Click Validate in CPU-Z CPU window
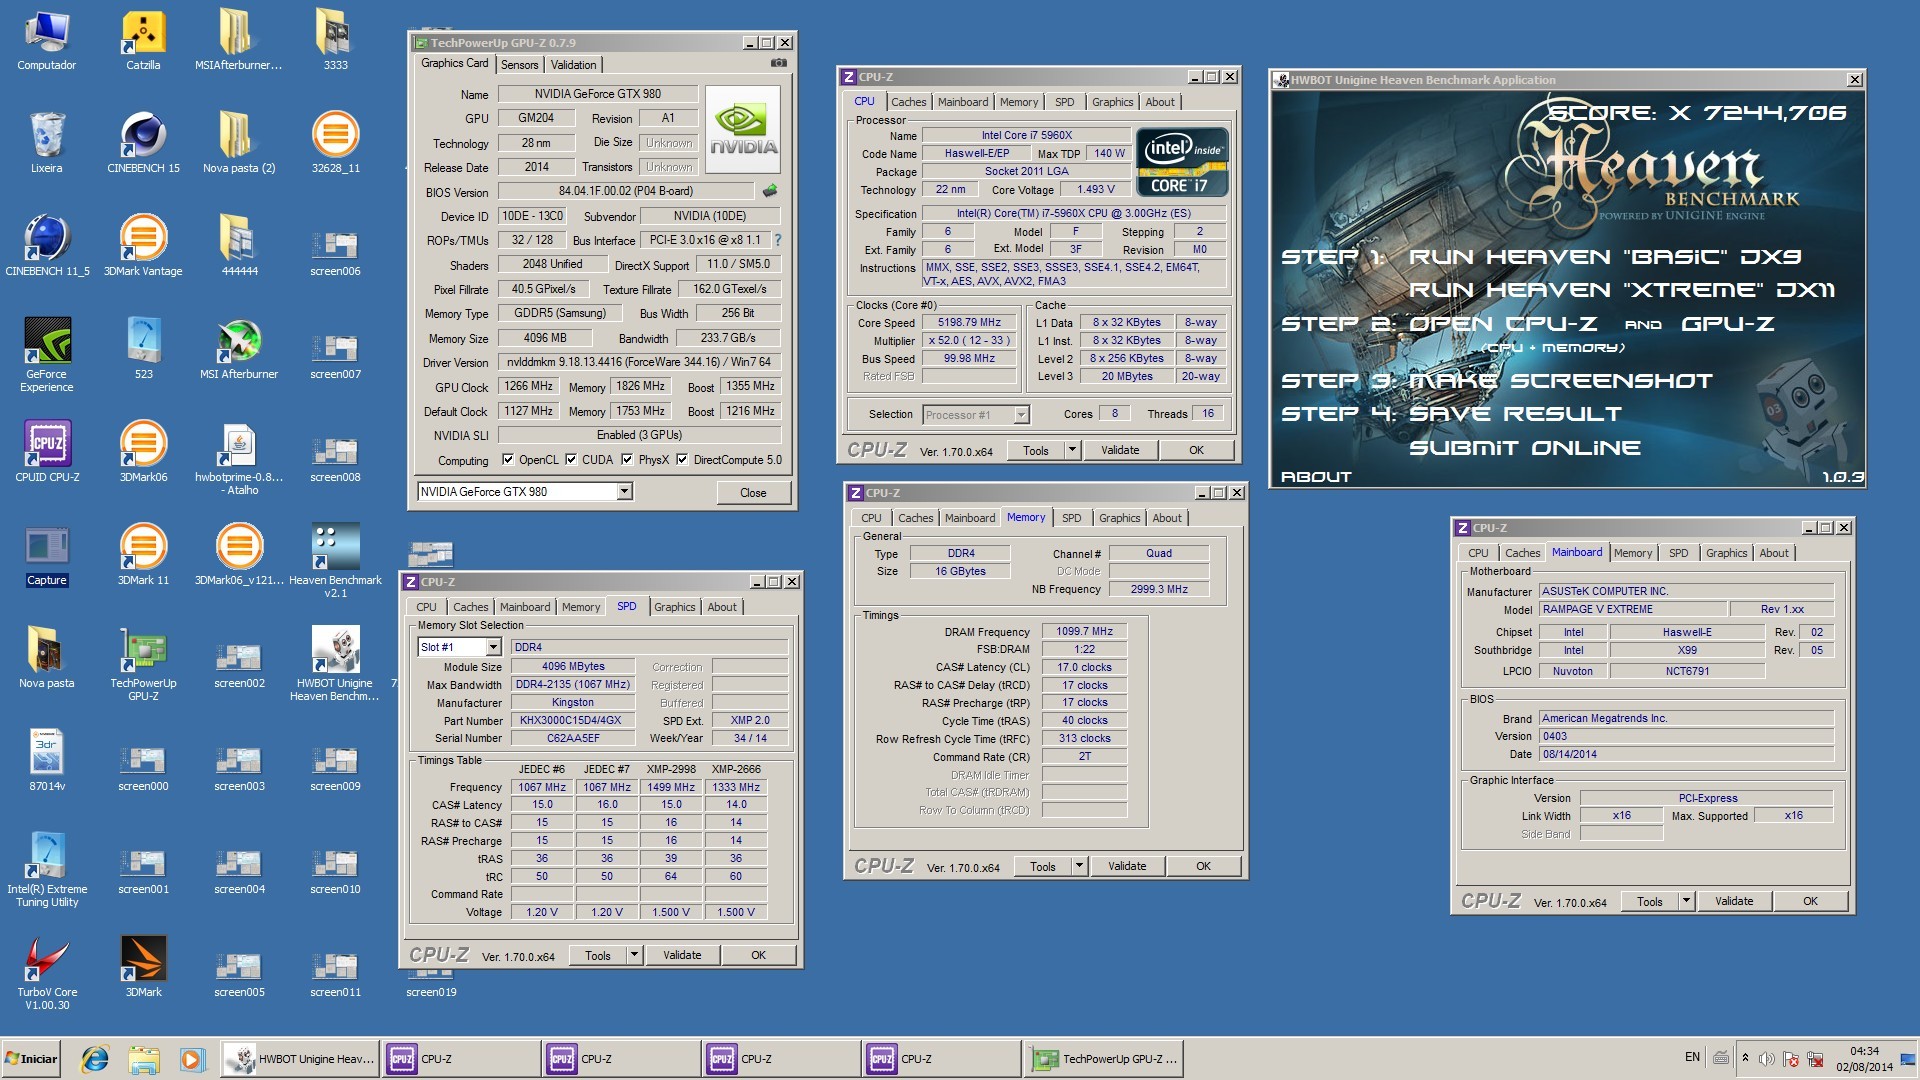The height and width of the screenshot is (1080, 1920). click(1120, 450)
